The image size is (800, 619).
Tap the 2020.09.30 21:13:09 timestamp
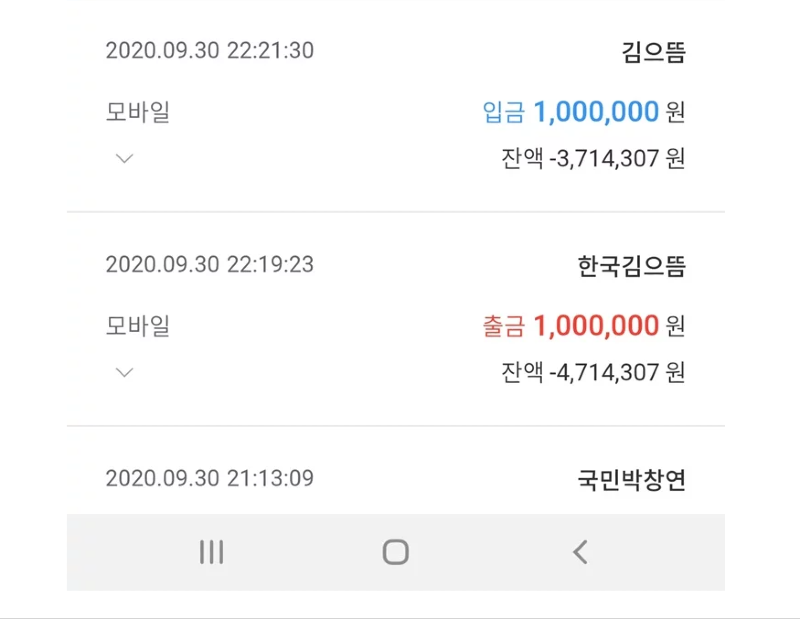tap(209, 478)
